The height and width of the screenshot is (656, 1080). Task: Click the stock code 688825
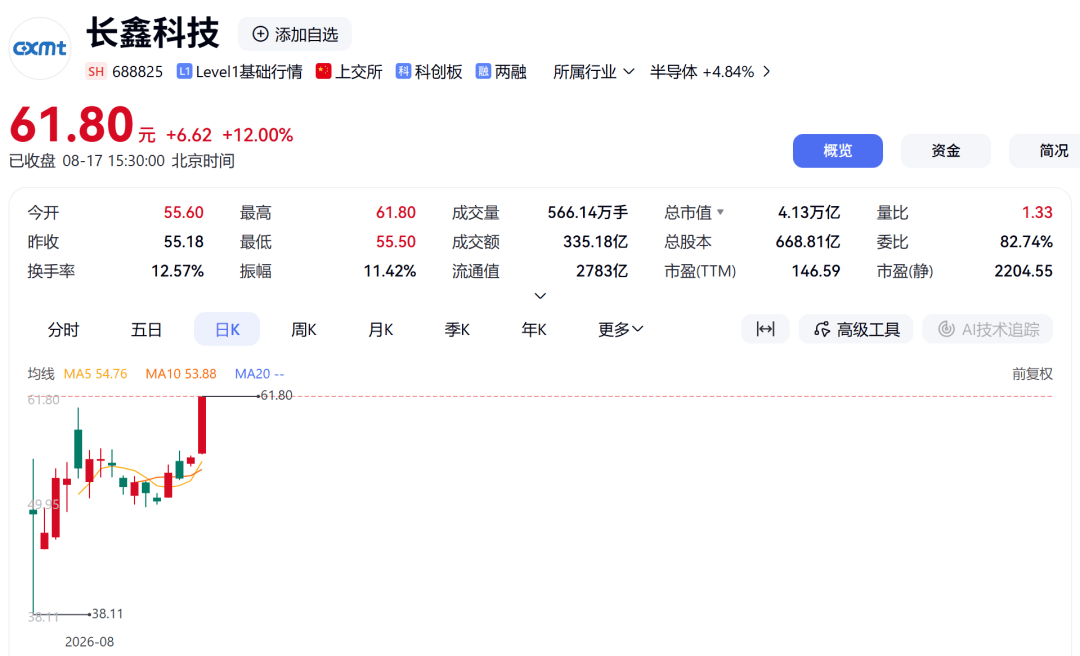click(x=137, y=72)
